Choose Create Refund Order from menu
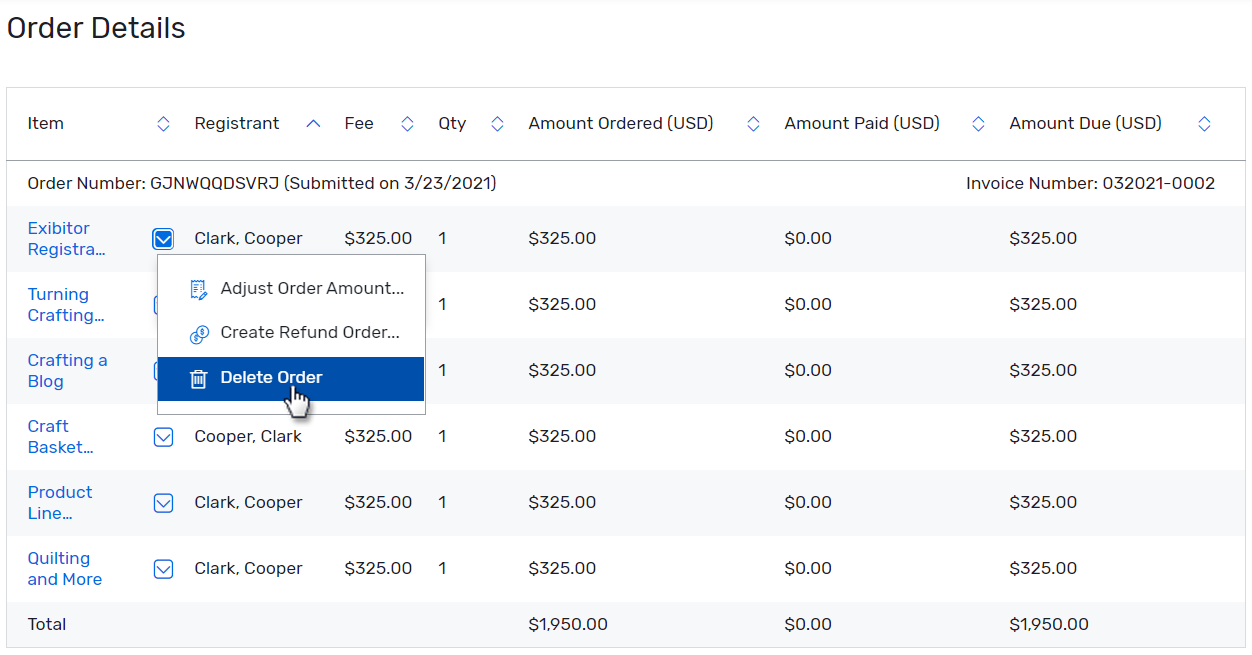Image resolution: width=1252 pixels, height=655 pixels. 309,333
